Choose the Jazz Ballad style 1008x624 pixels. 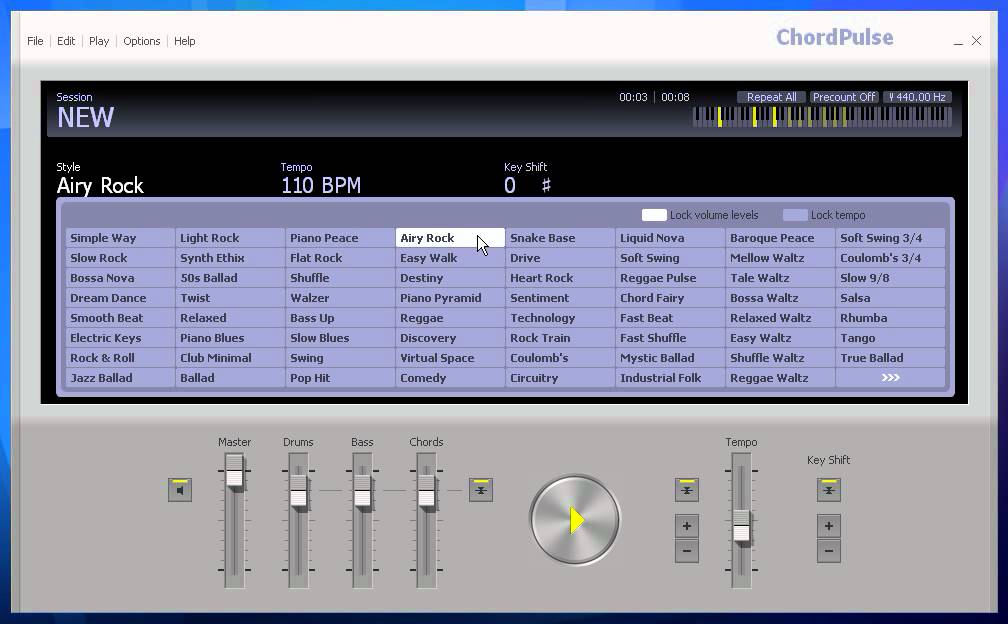(x=120, y=378)
